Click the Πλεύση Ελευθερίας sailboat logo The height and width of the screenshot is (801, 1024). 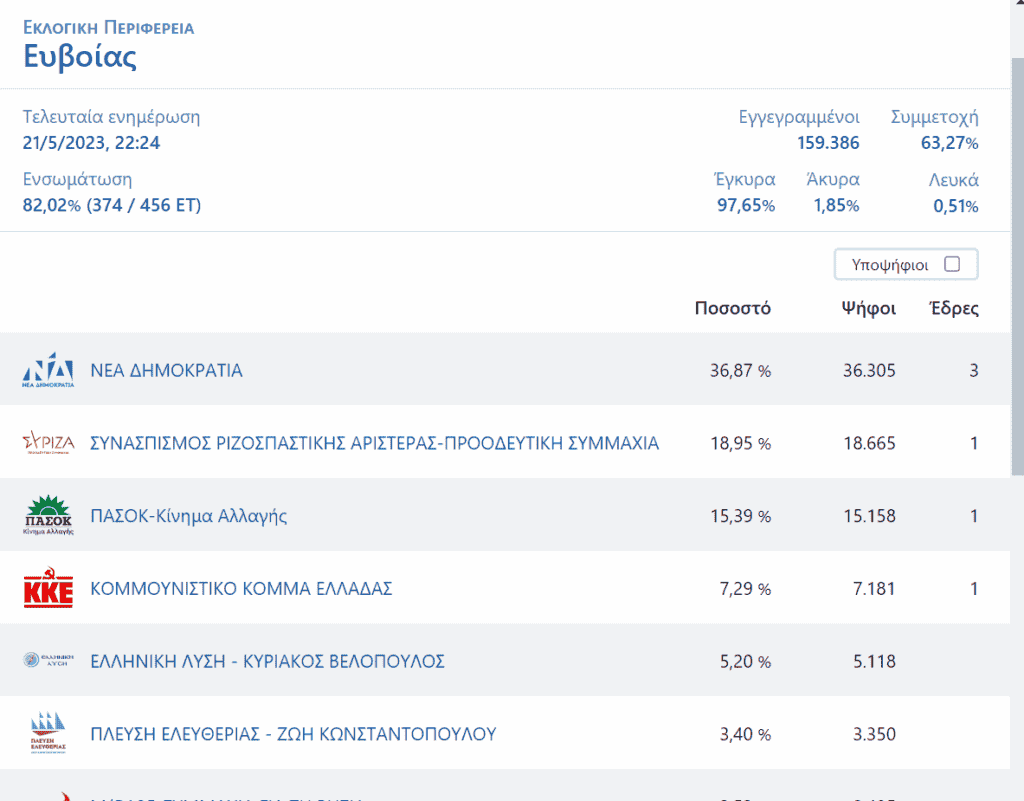pos(48,734)
